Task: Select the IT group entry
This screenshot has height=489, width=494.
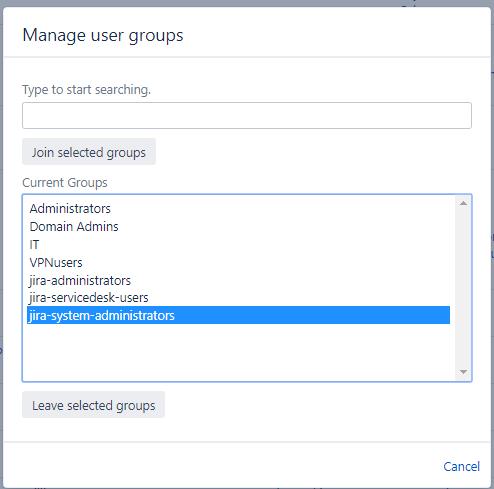Action: (238, 245)
